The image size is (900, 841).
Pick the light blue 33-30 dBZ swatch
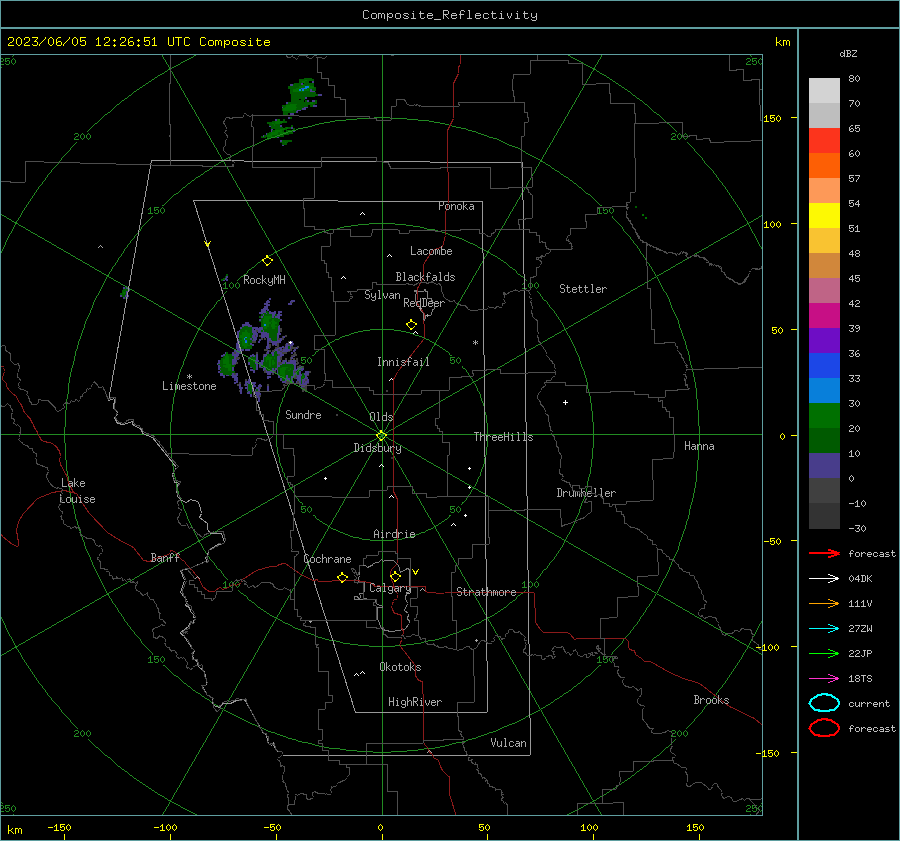[824, 391]
